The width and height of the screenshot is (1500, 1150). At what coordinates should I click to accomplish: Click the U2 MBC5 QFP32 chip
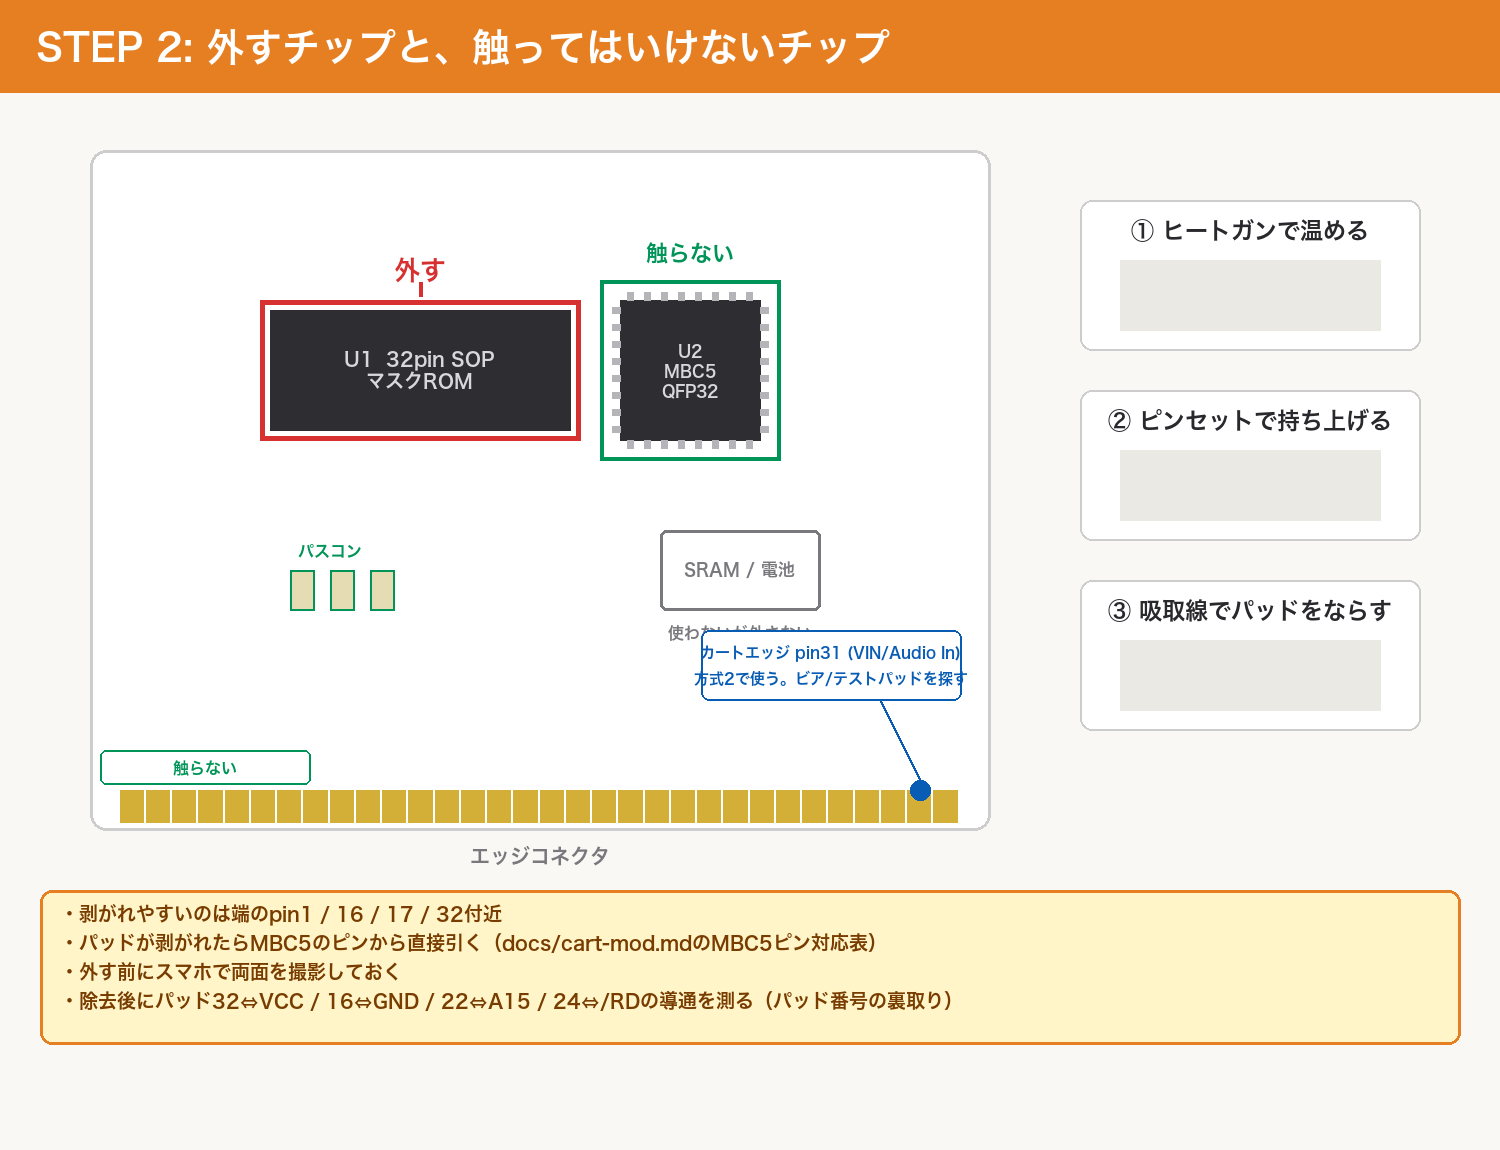point(690,370)
